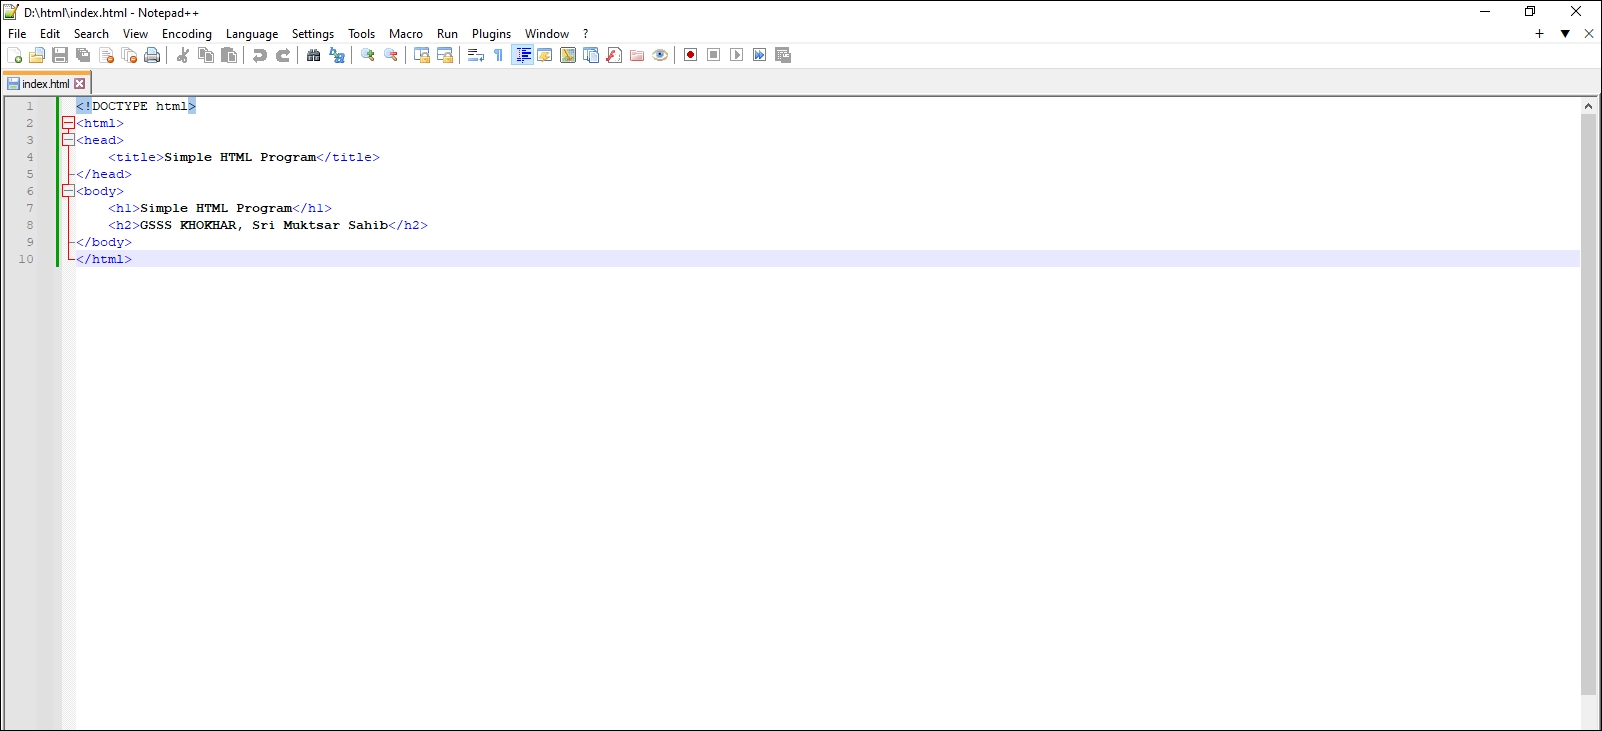Click the Save All toolbar icon

[83, 55]
